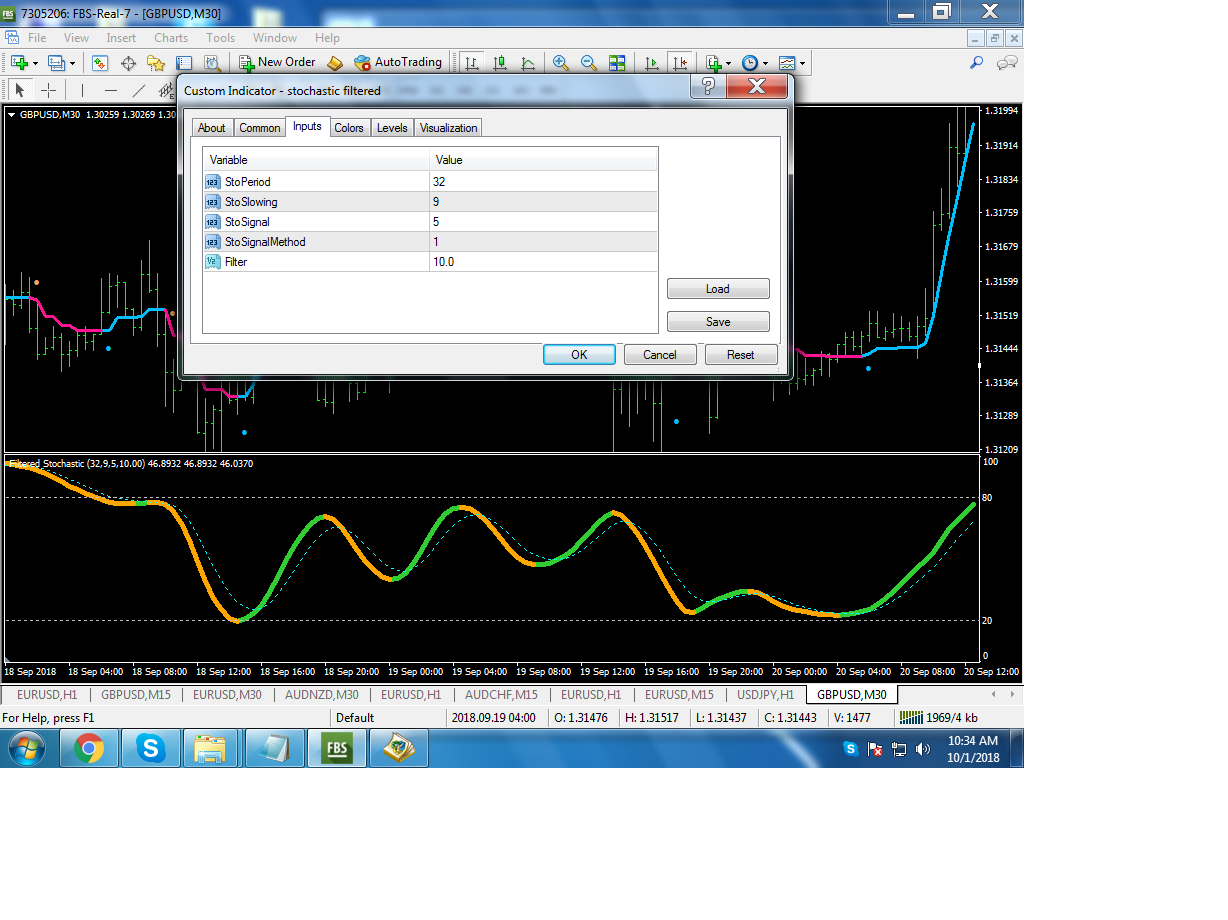Click the Zoom Out magnifier icon
The height and width of the screenshot is (920, 1228).
click(589, 62)
